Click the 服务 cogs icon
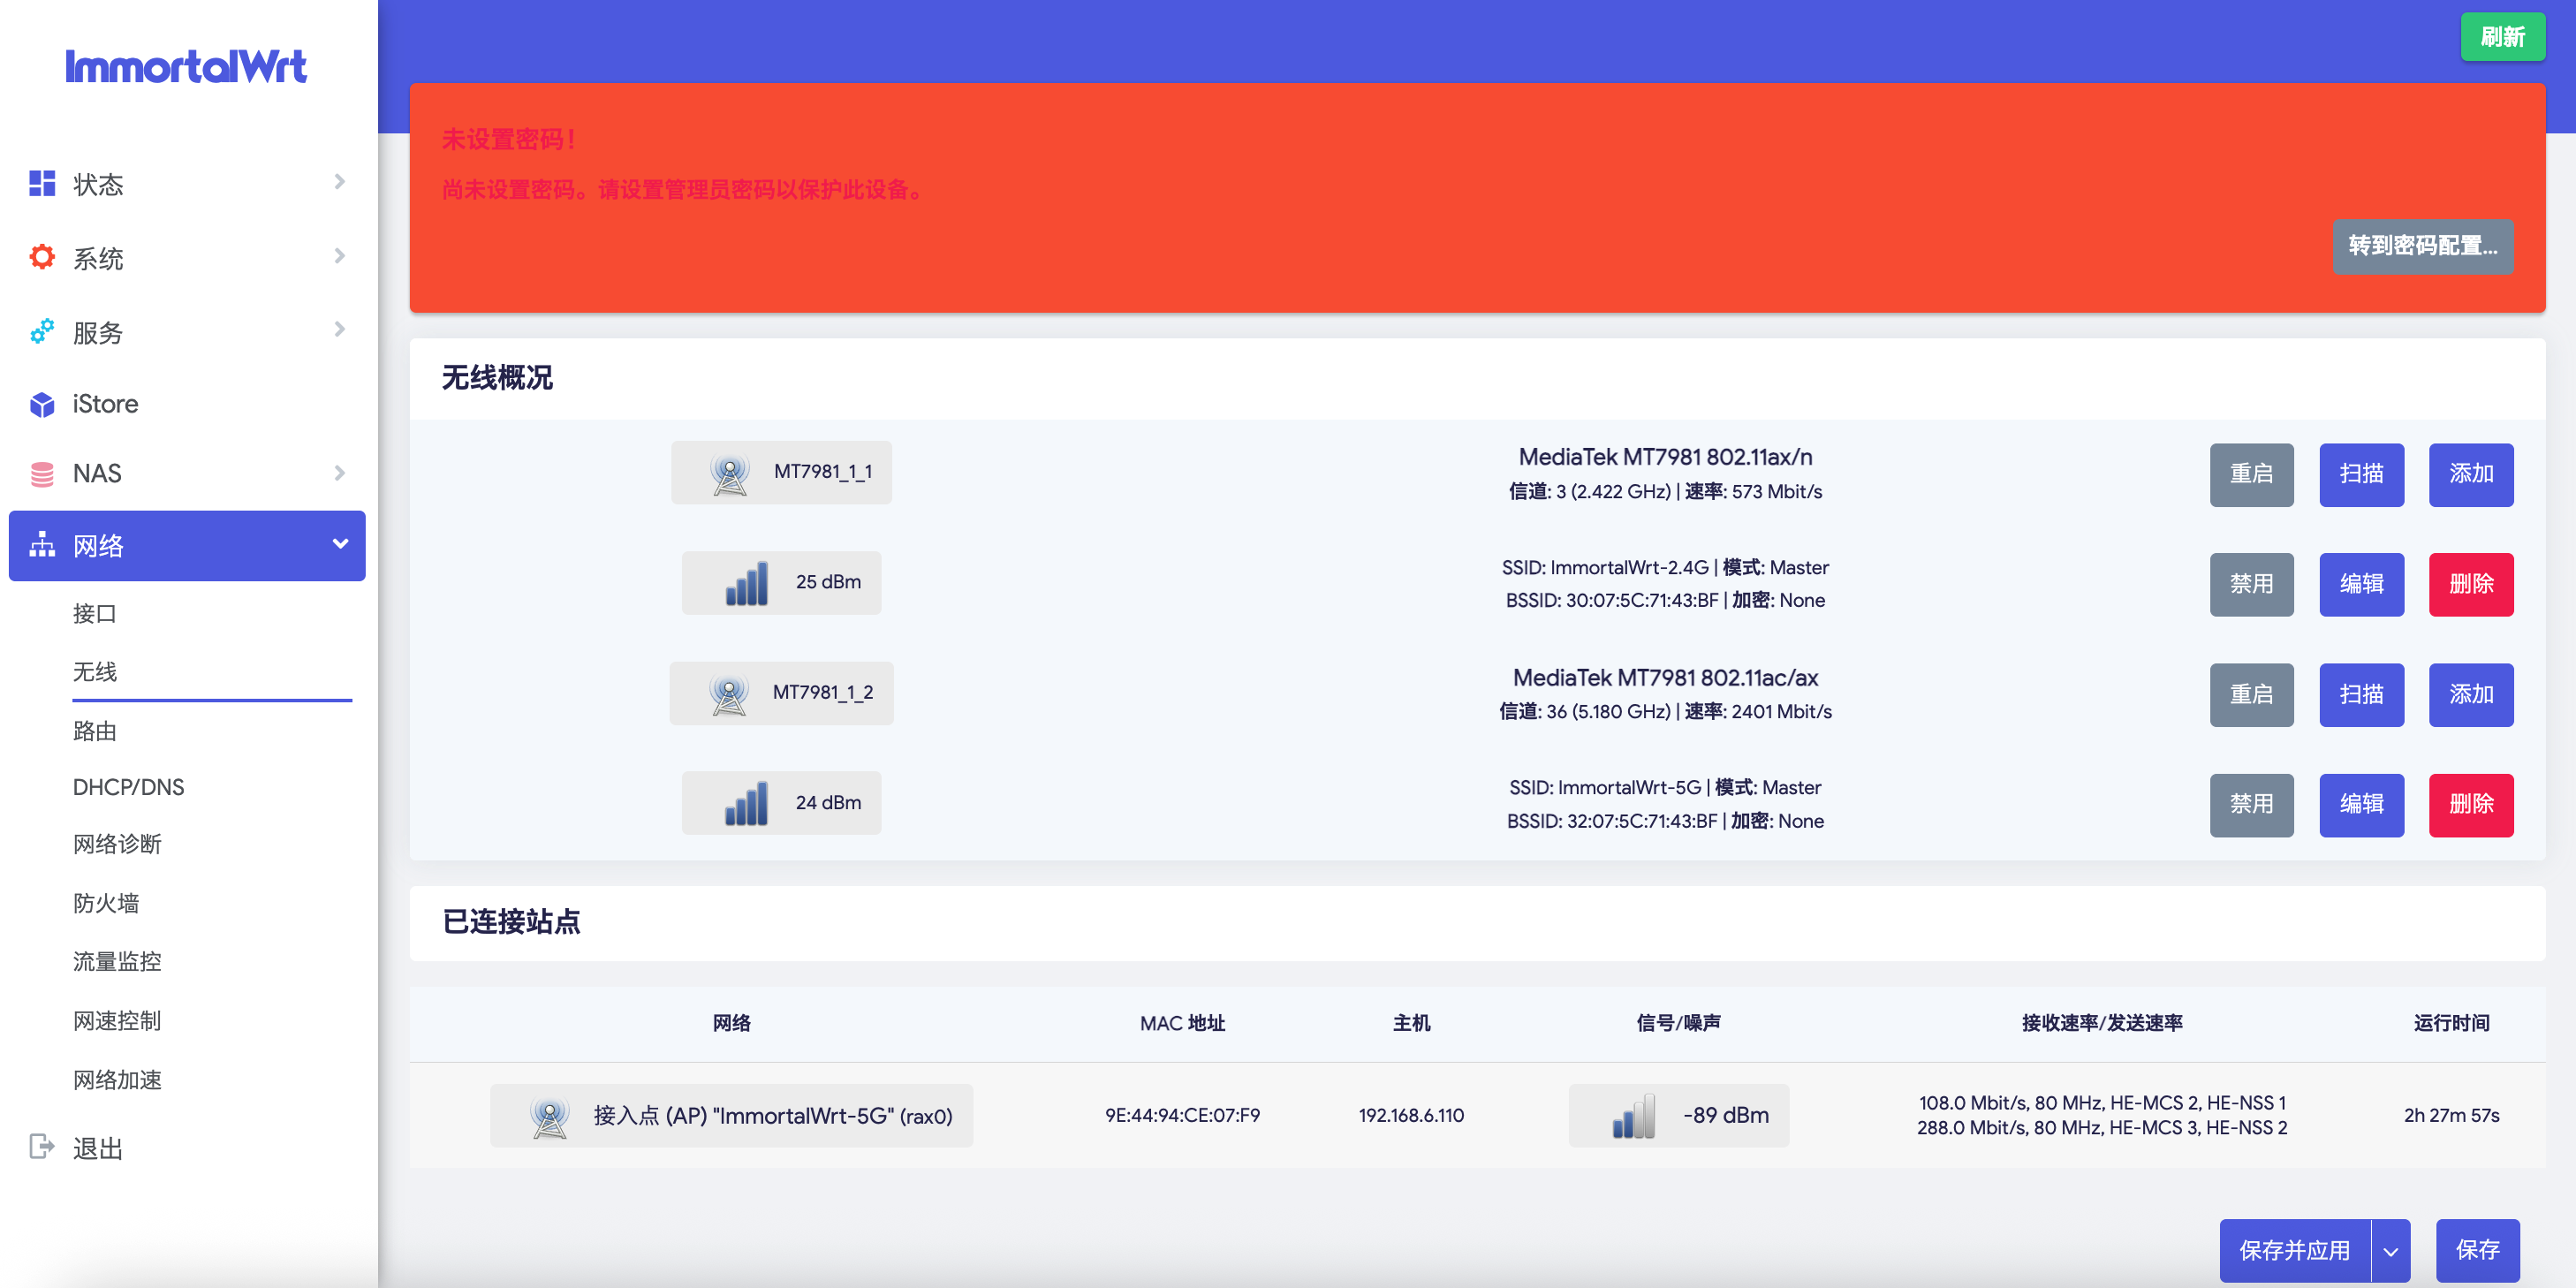This screenshot has height=1288, width=2576. [x=42, y=331]
